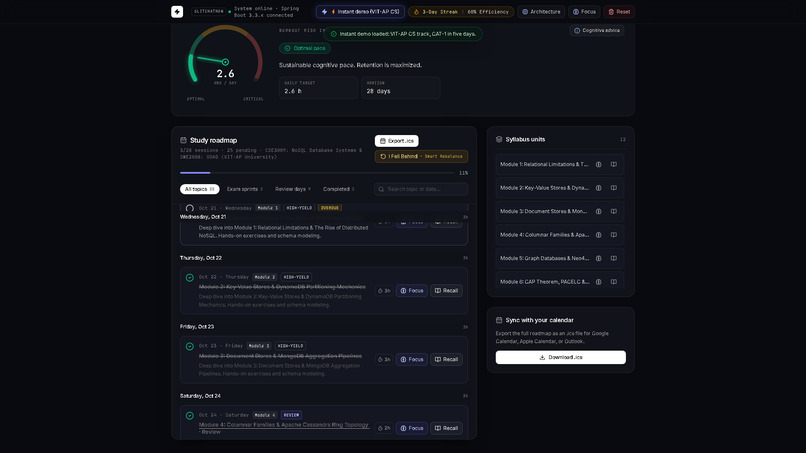Image resolution: width=806 pixels, height=453 pixels.
Task: Open focus icon for syllabus Module 4
Action: click(598, 235)
